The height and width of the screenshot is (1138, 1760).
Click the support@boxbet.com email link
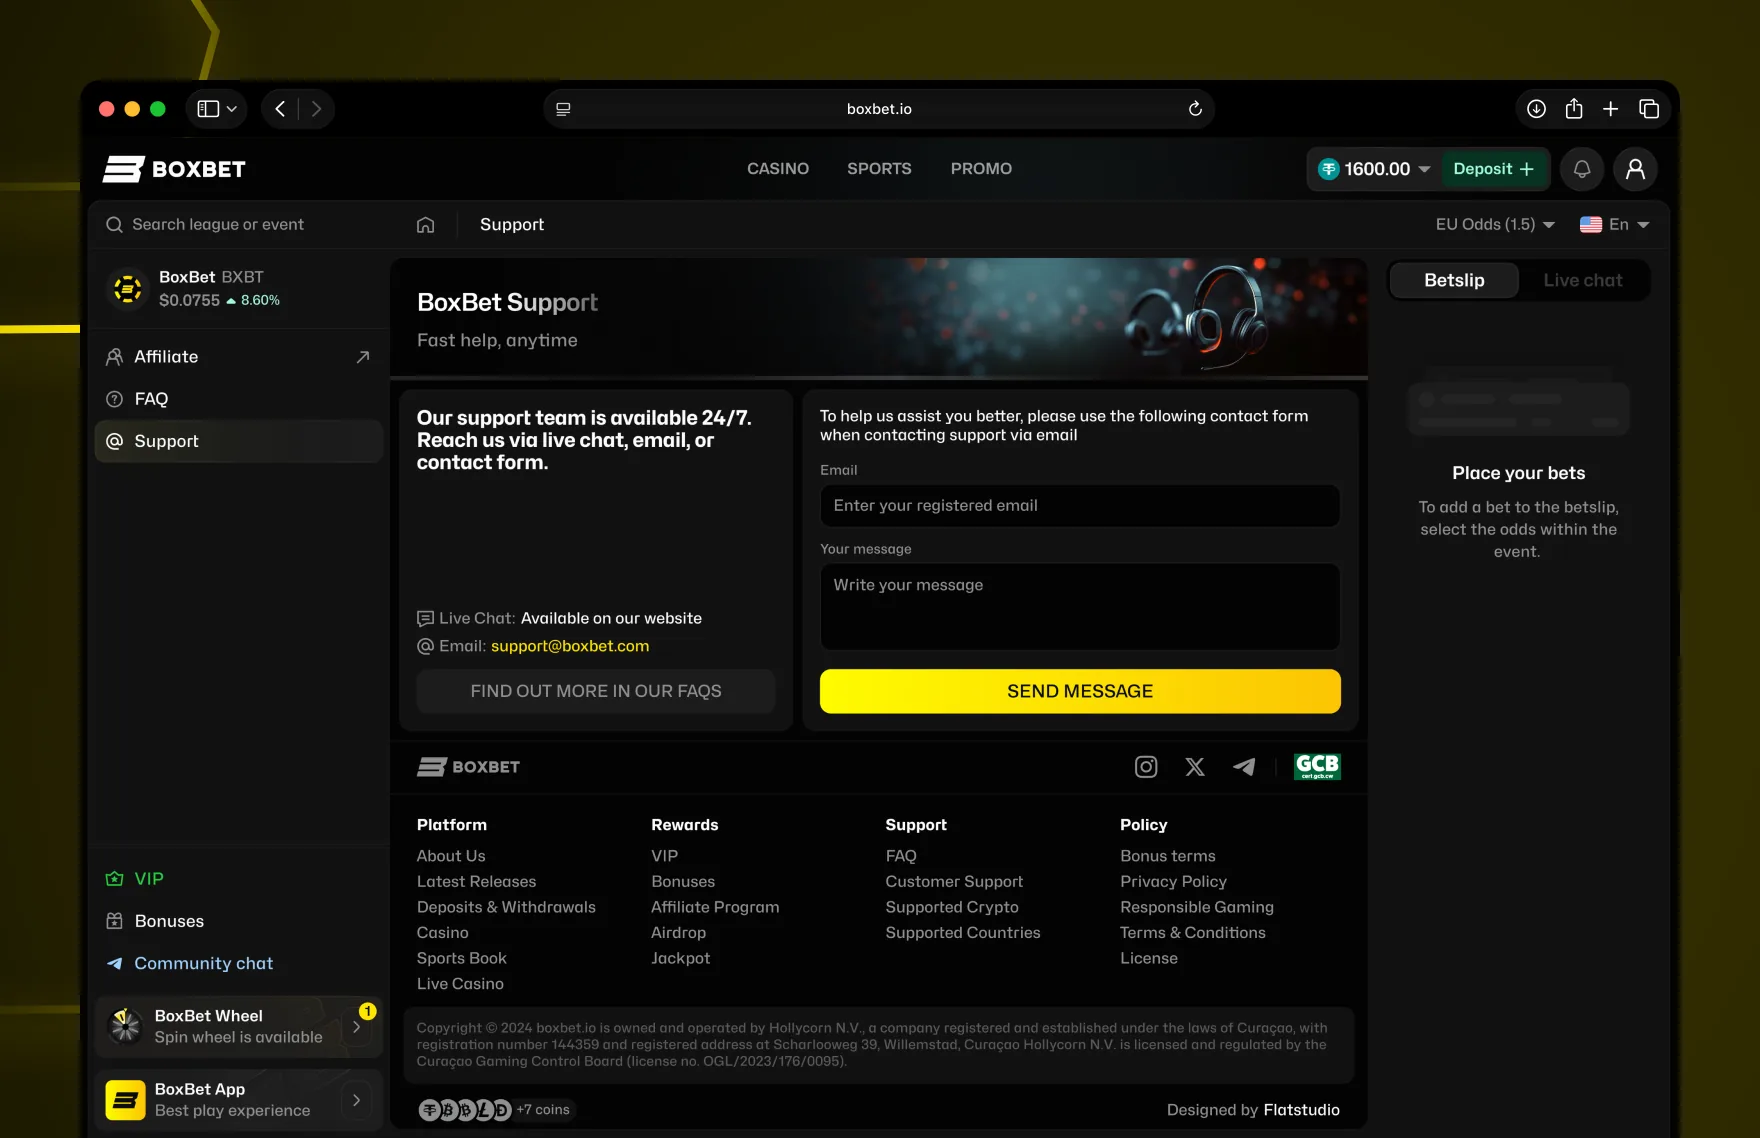(570, 646)
